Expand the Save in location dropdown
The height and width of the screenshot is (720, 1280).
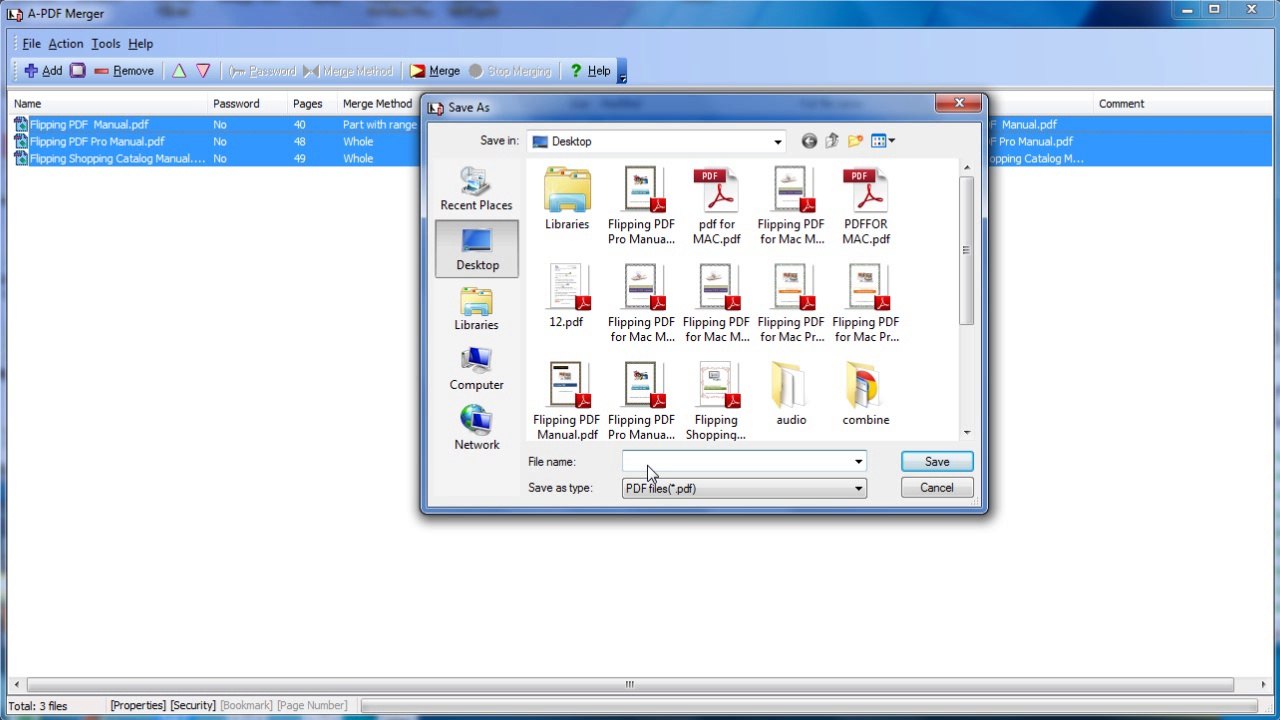(x=777, y=142)
